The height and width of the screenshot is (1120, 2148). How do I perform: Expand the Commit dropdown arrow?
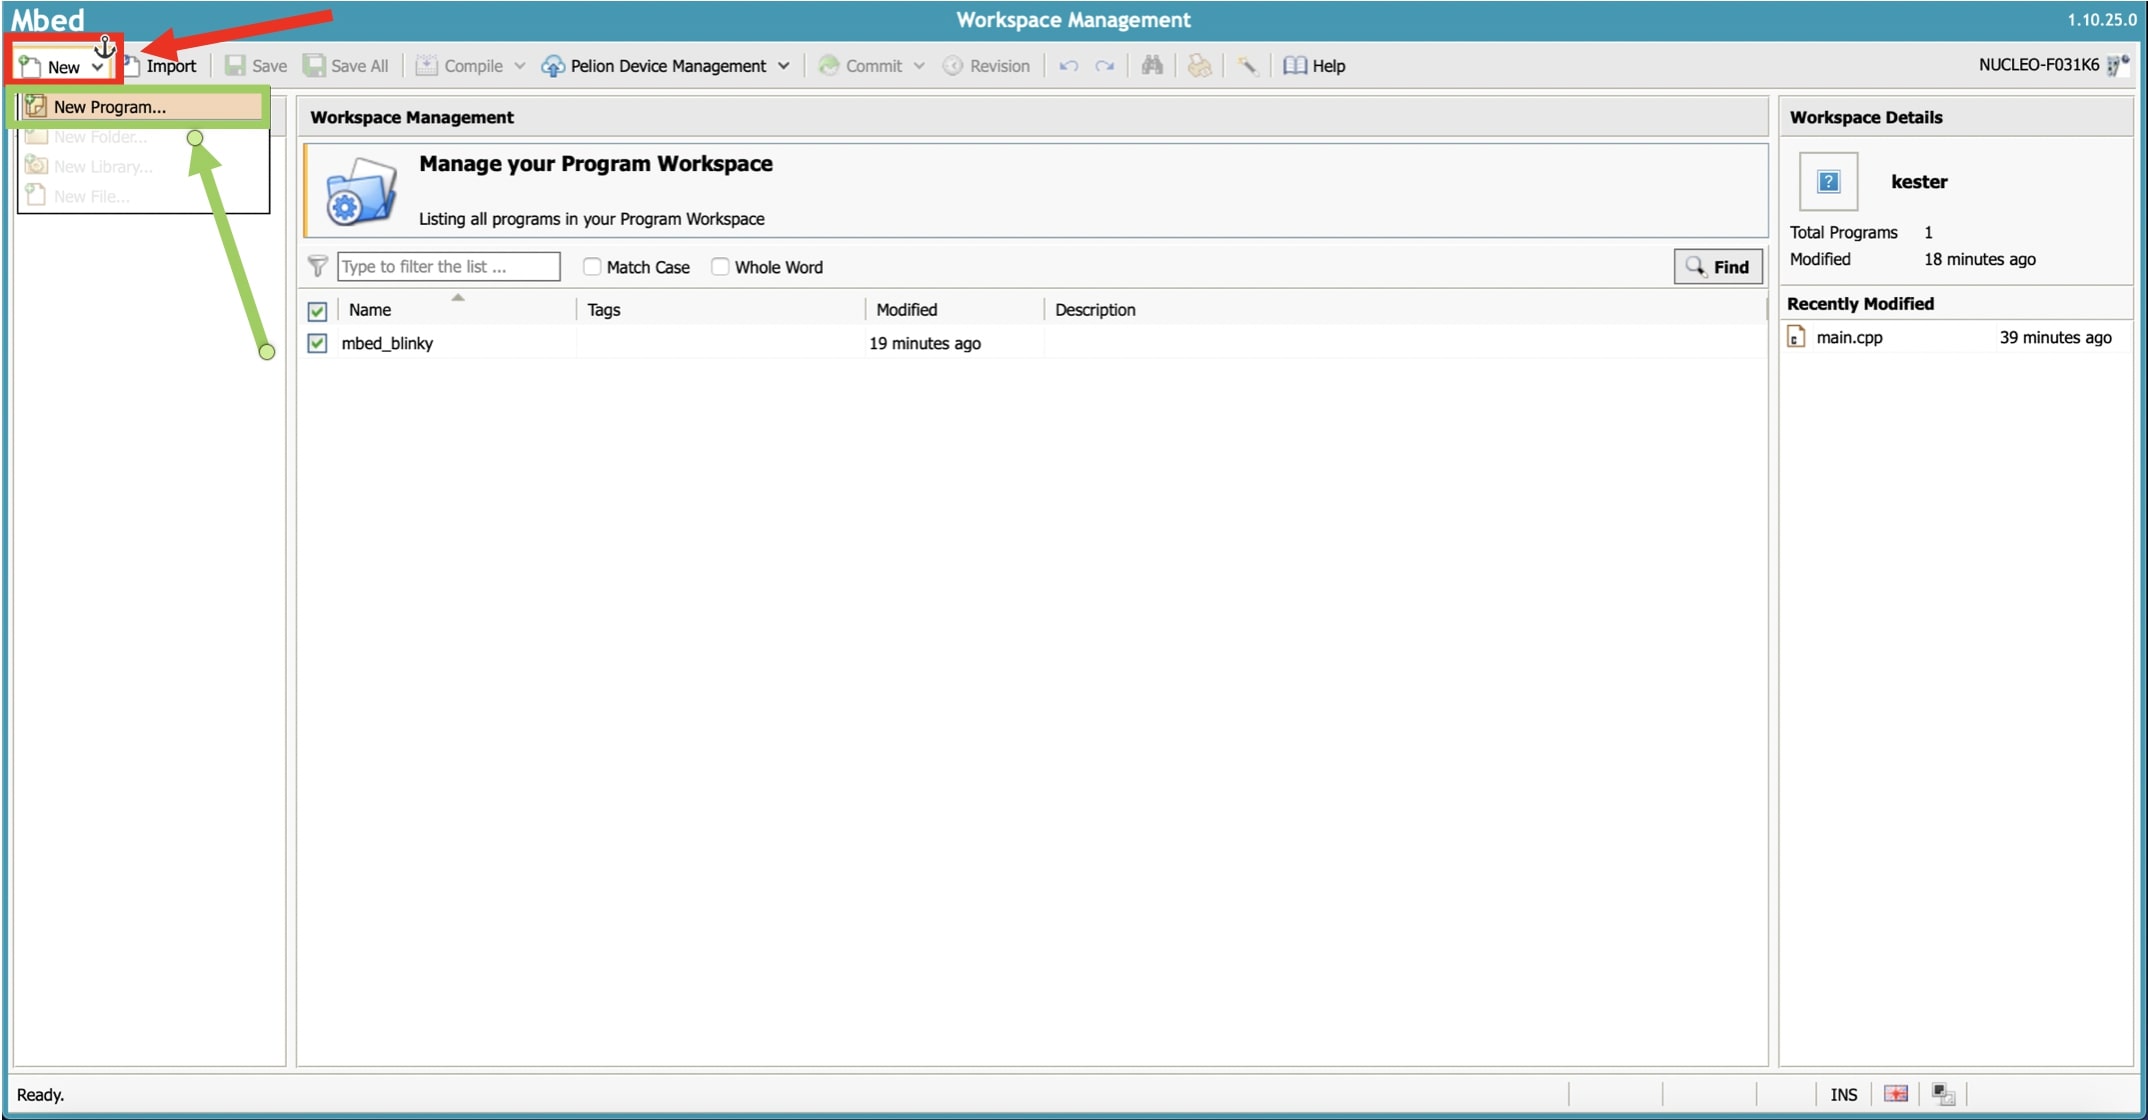(919, 66)
